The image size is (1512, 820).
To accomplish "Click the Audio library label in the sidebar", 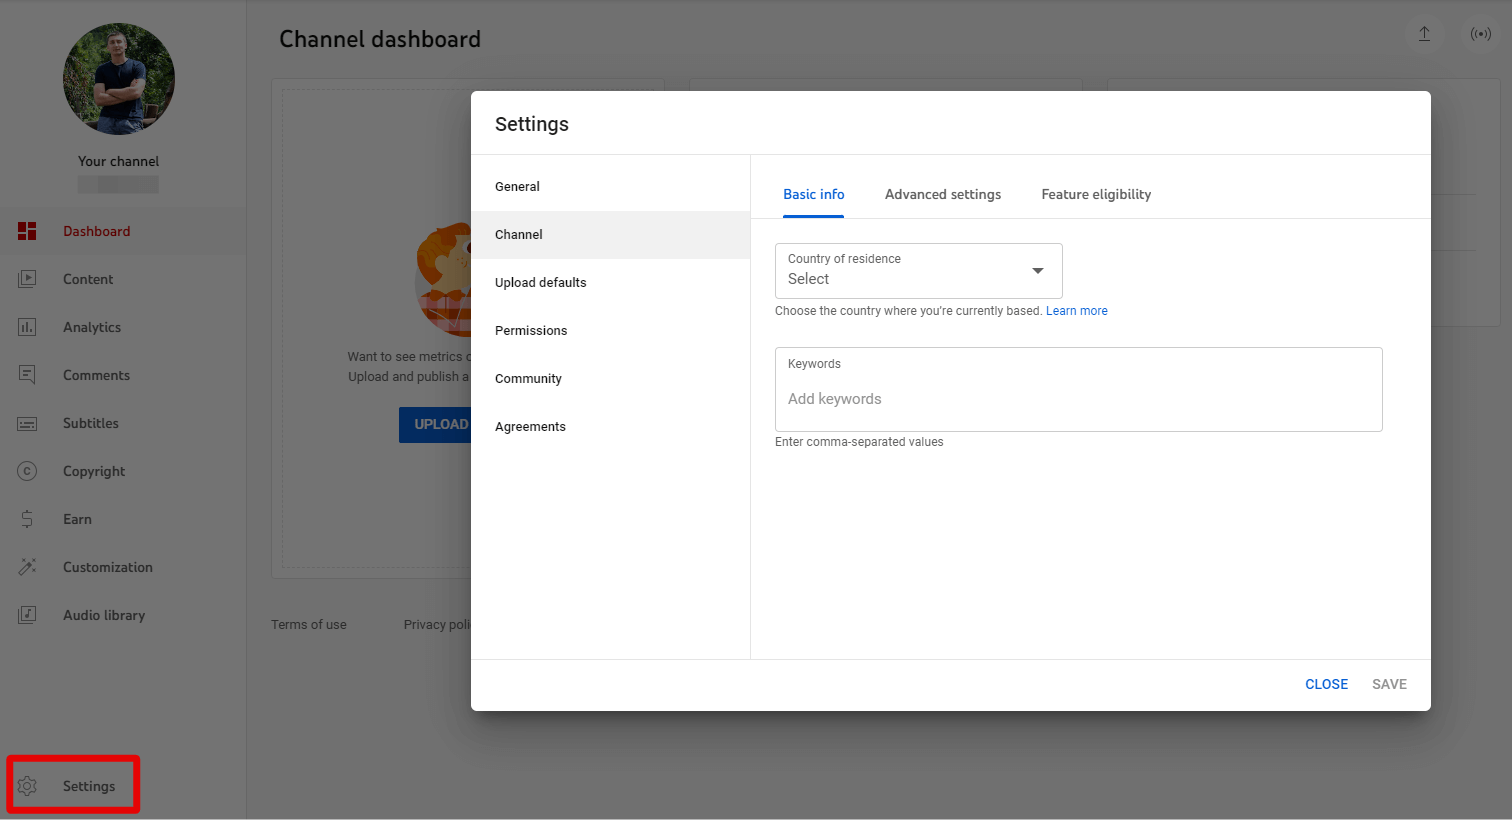I will (104, 615).
